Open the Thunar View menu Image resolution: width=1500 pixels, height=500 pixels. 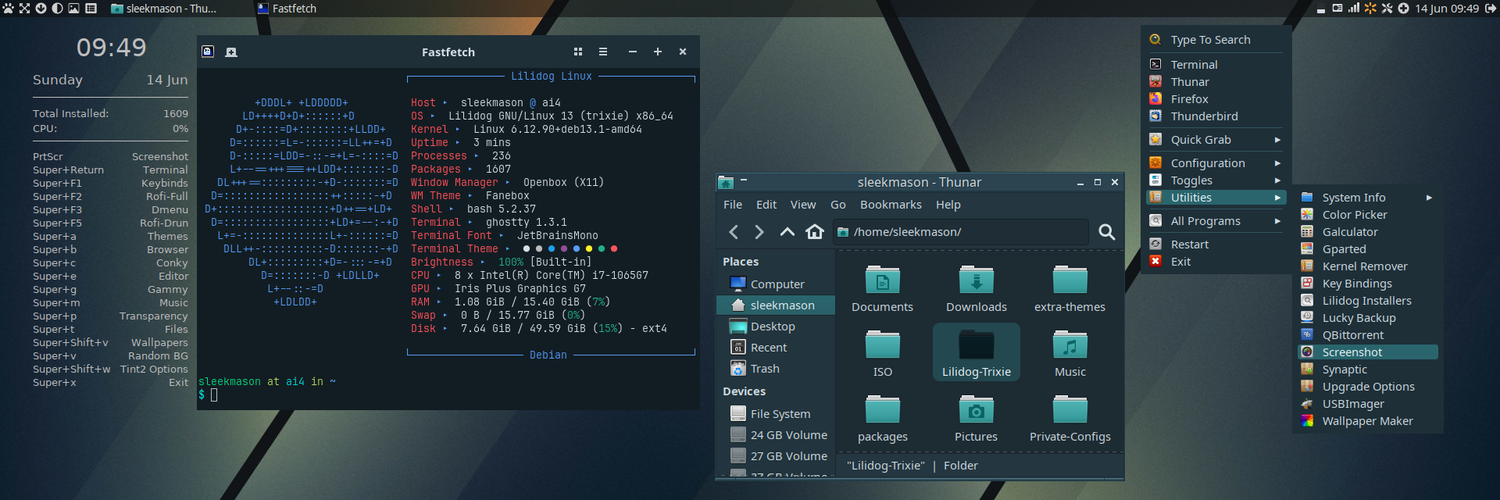point(803,204)
